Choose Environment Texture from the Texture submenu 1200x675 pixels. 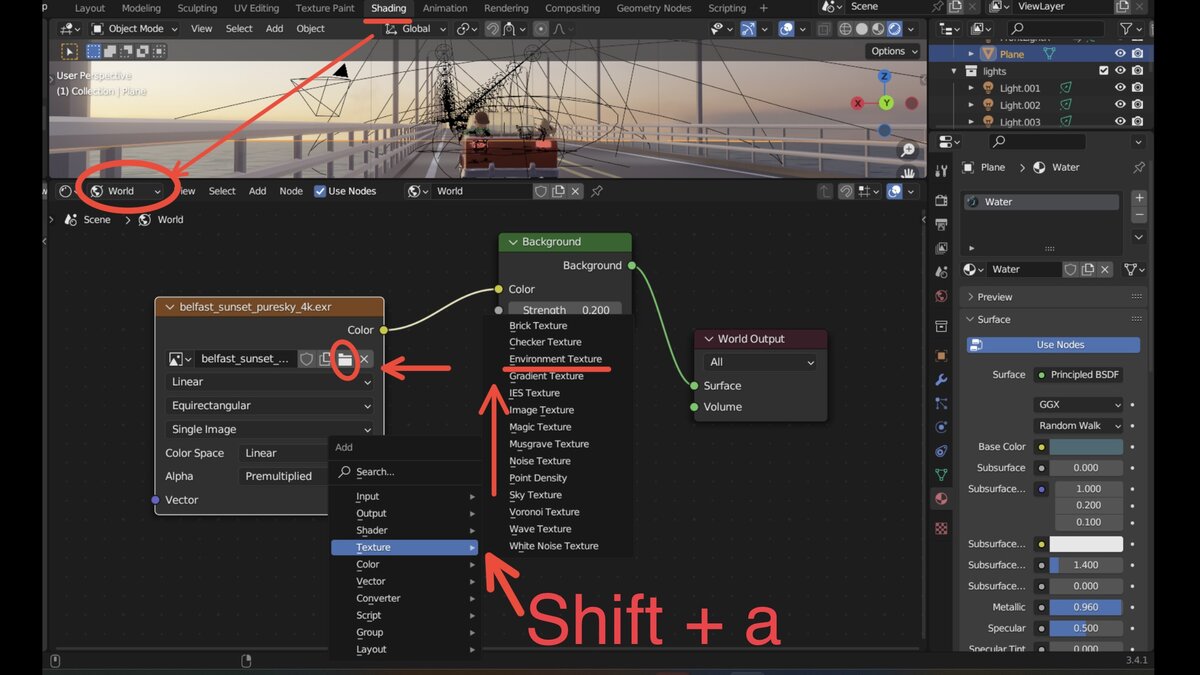pyautogui.click(x=557, y=359)
